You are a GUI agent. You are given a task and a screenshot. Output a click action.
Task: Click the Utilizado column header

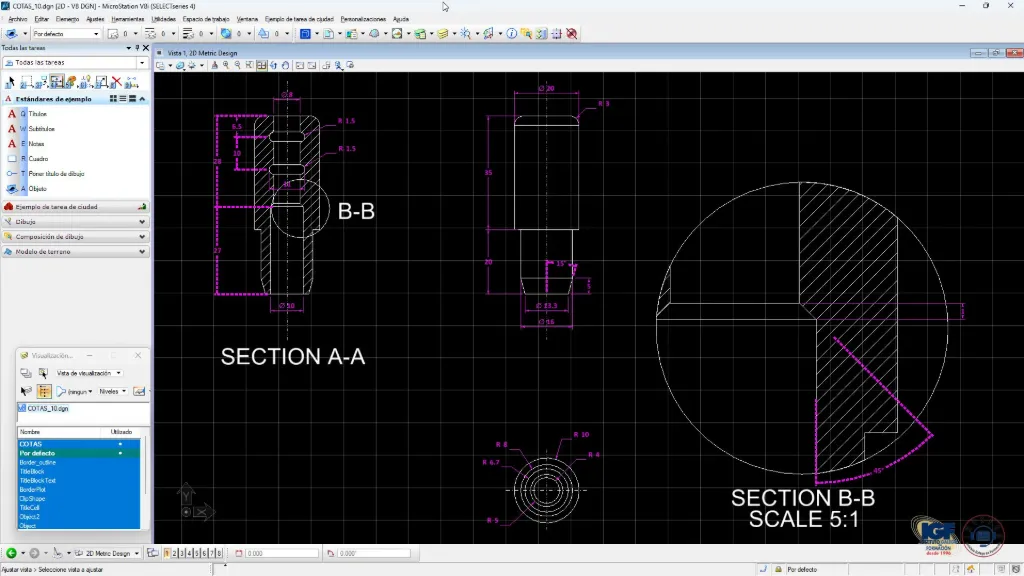121,432
